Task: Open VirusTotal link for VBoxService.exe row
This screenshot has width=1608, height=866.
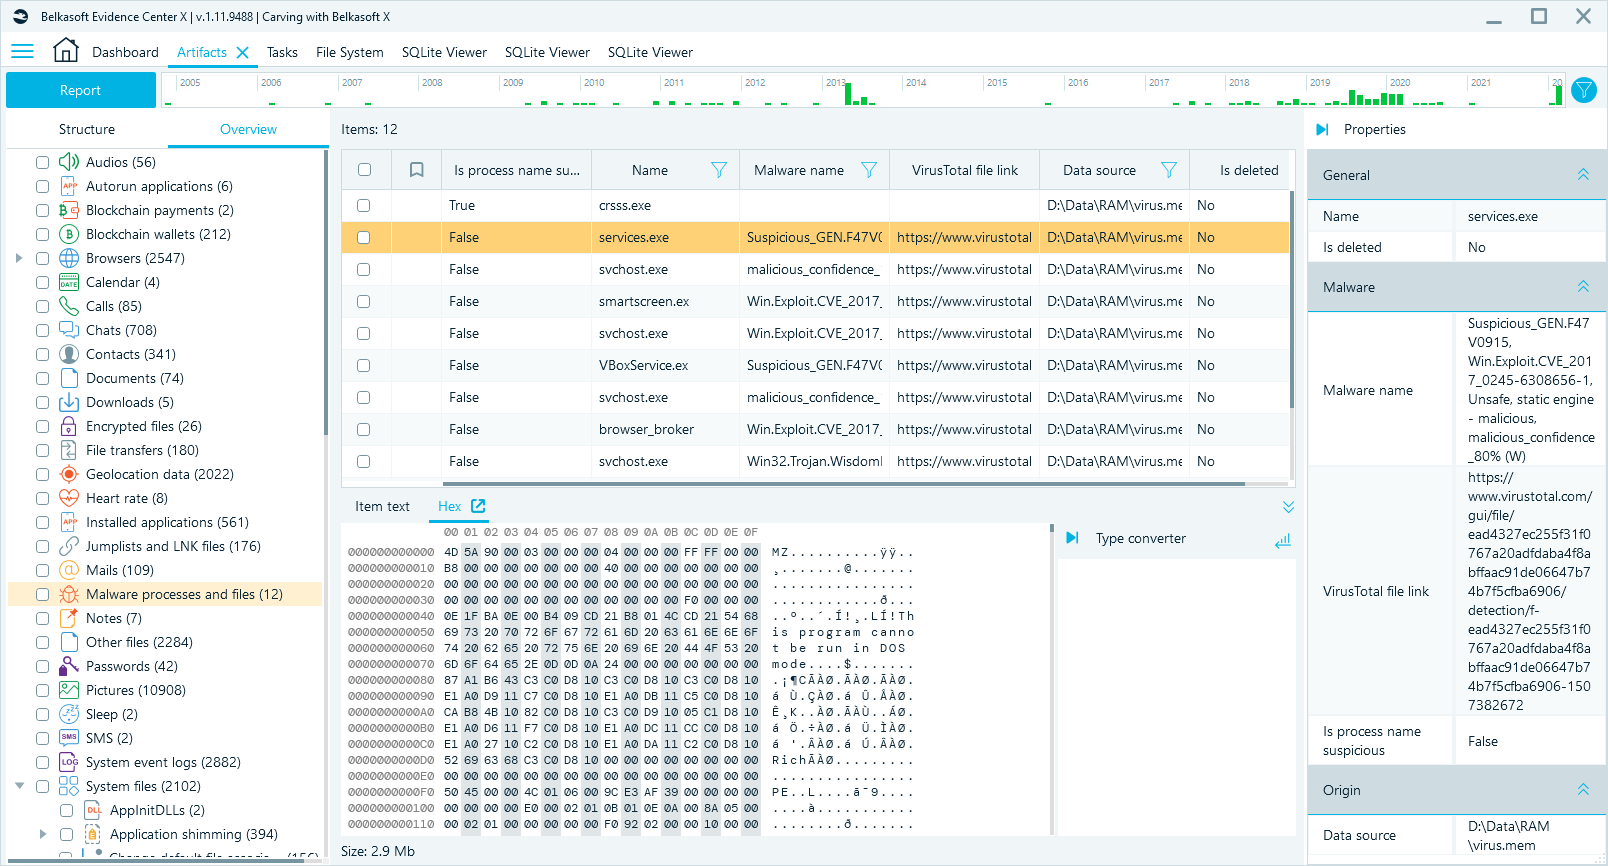Action: [964, 365]
